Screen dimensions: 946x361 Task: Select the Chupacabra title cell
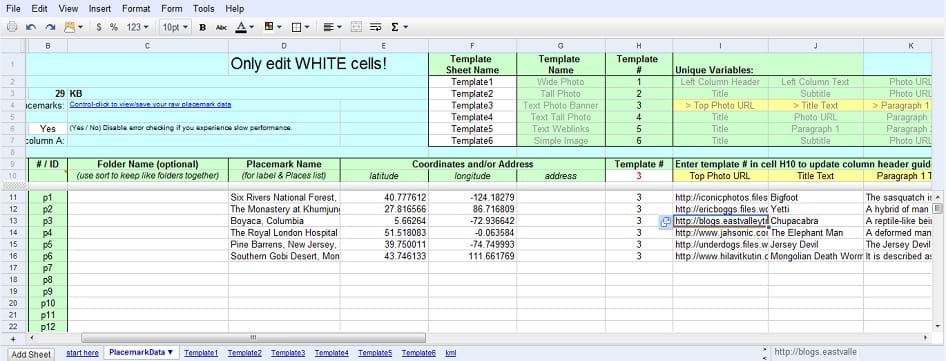pos(816,221)
